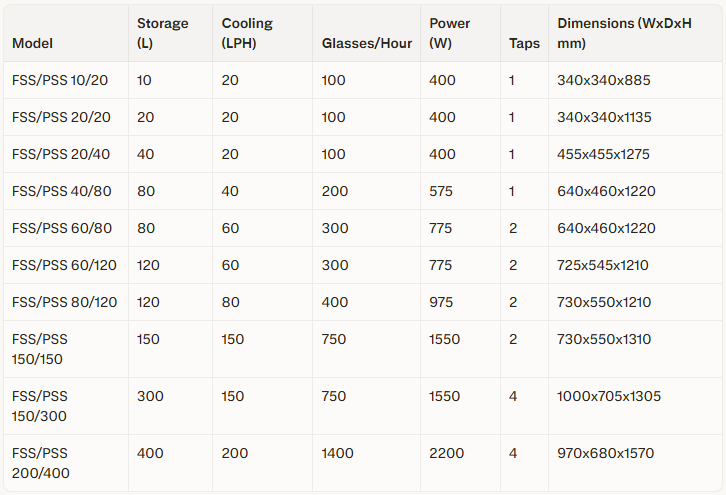The width and height of the screenshot is (726, 495).
Task: Select the Storage (L) column header
Action: coord(162,34)
